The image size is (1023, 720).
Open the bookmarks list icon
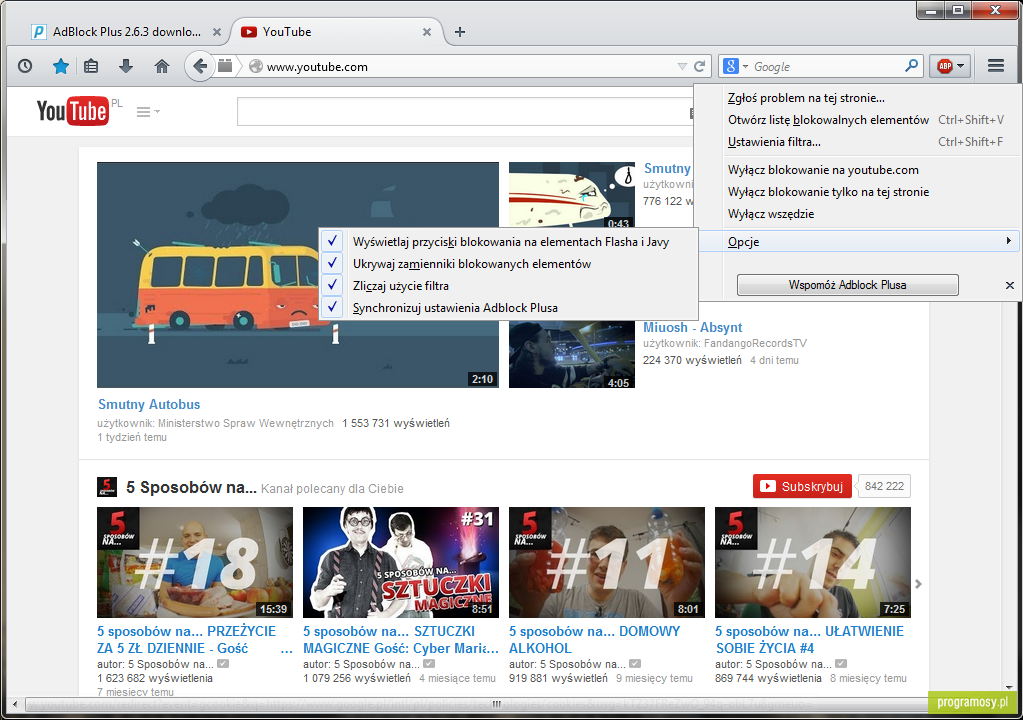(x=91, y=66)
